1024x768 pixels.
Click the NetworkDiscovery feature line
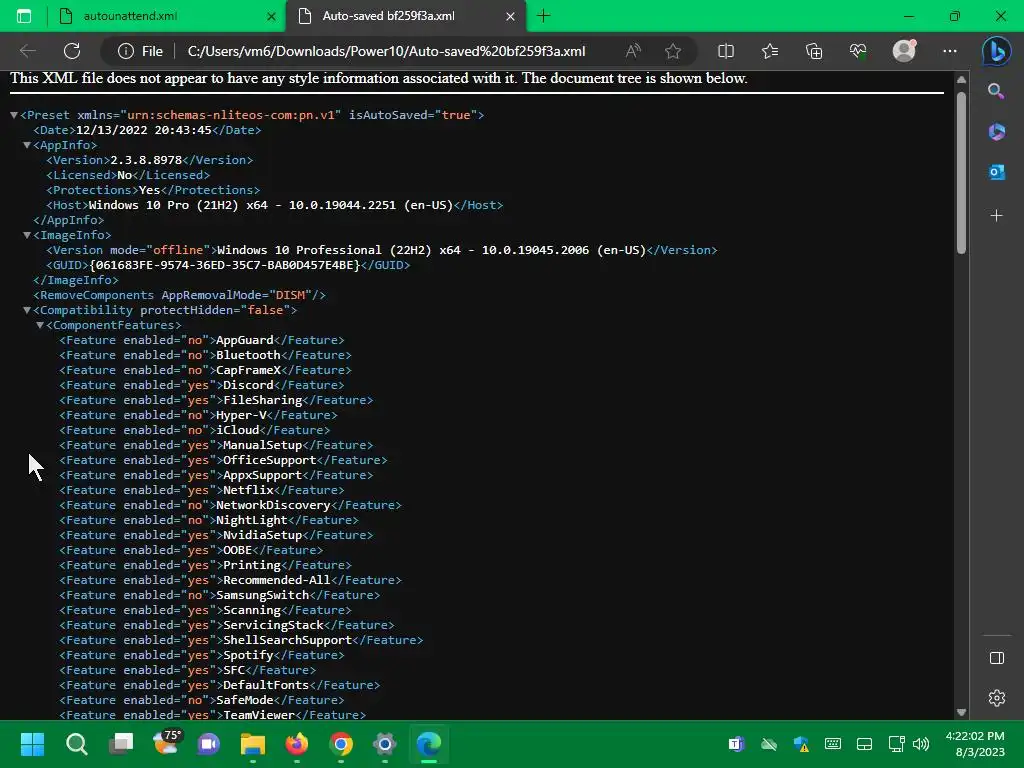(x=230, y=505)
